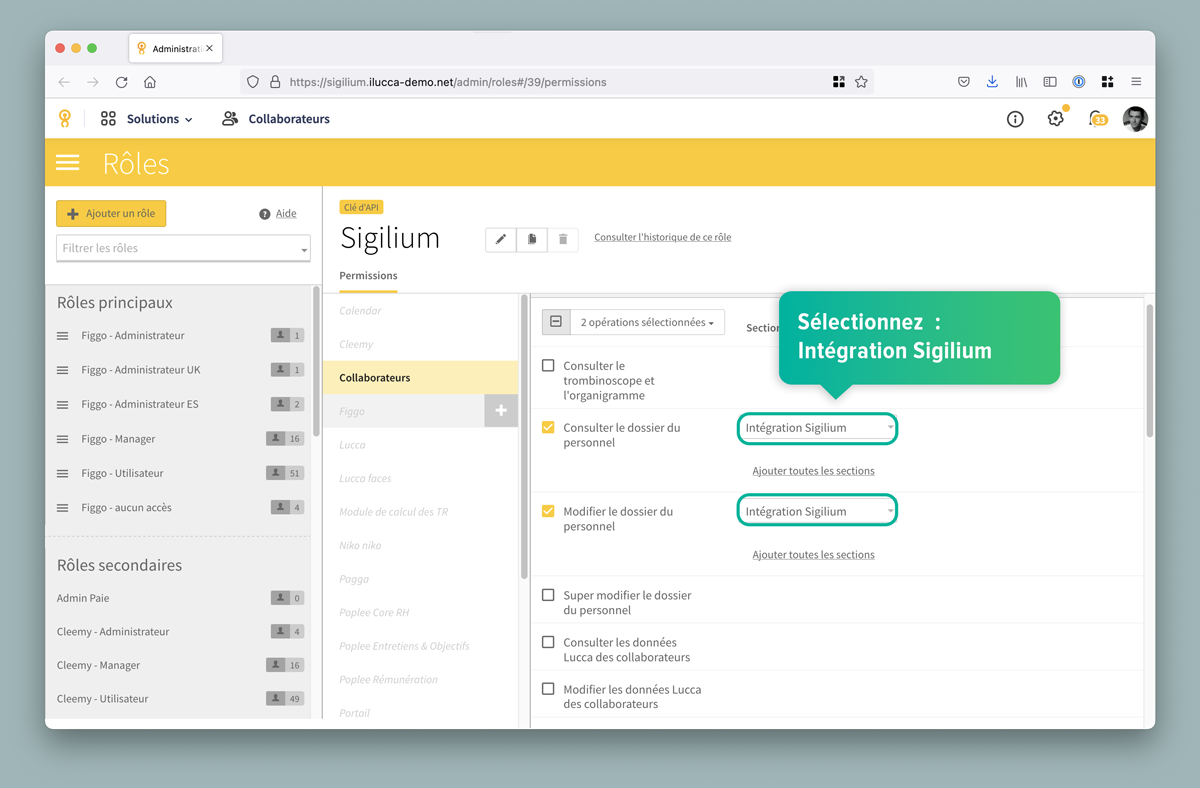The width and height of the screenshot is (1200, 788).
Task: Bookmark page with star icon
Action: 861,82
